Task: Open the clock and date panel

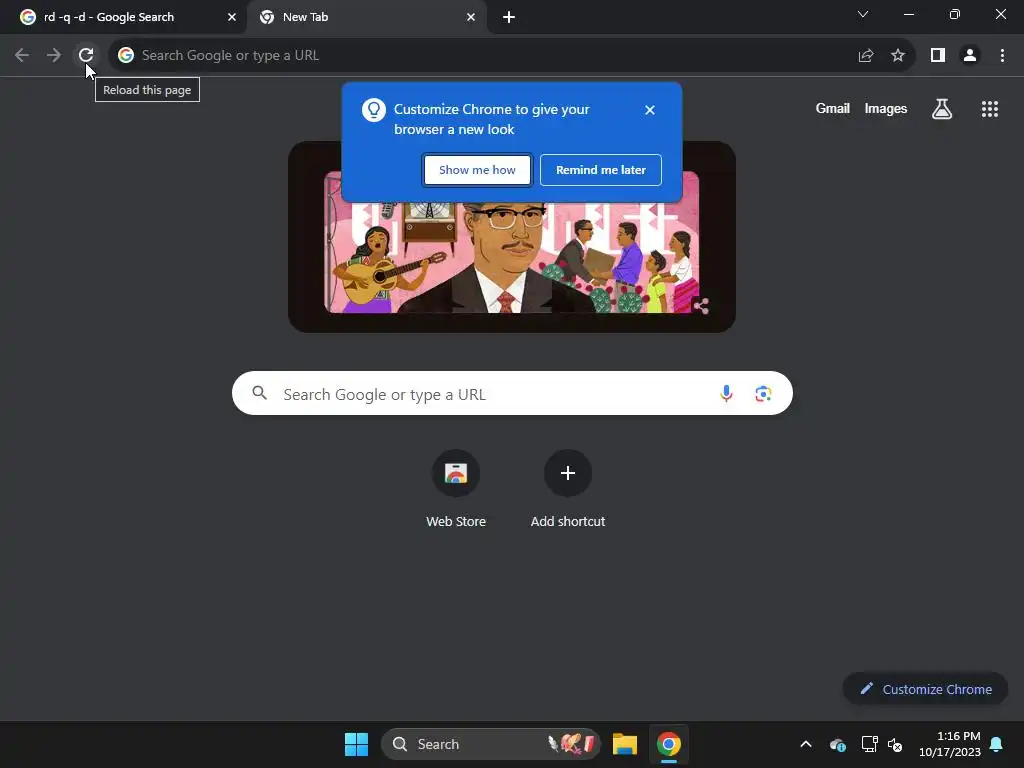Action: click(x=950, y=744)
